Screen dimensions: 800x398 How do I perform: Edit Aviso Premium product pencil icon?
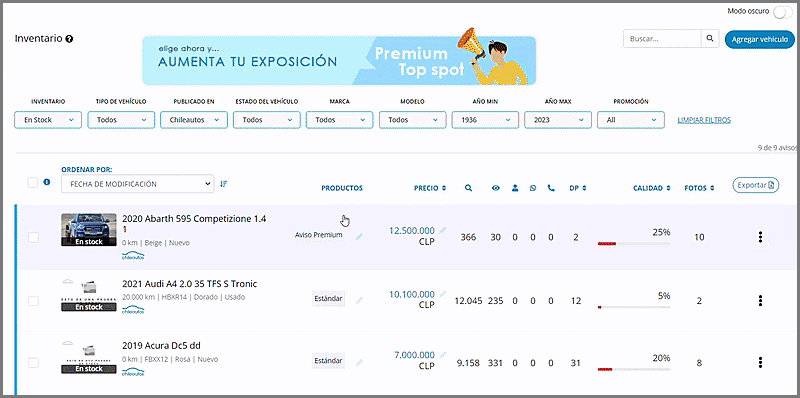[x=359, y=236]
